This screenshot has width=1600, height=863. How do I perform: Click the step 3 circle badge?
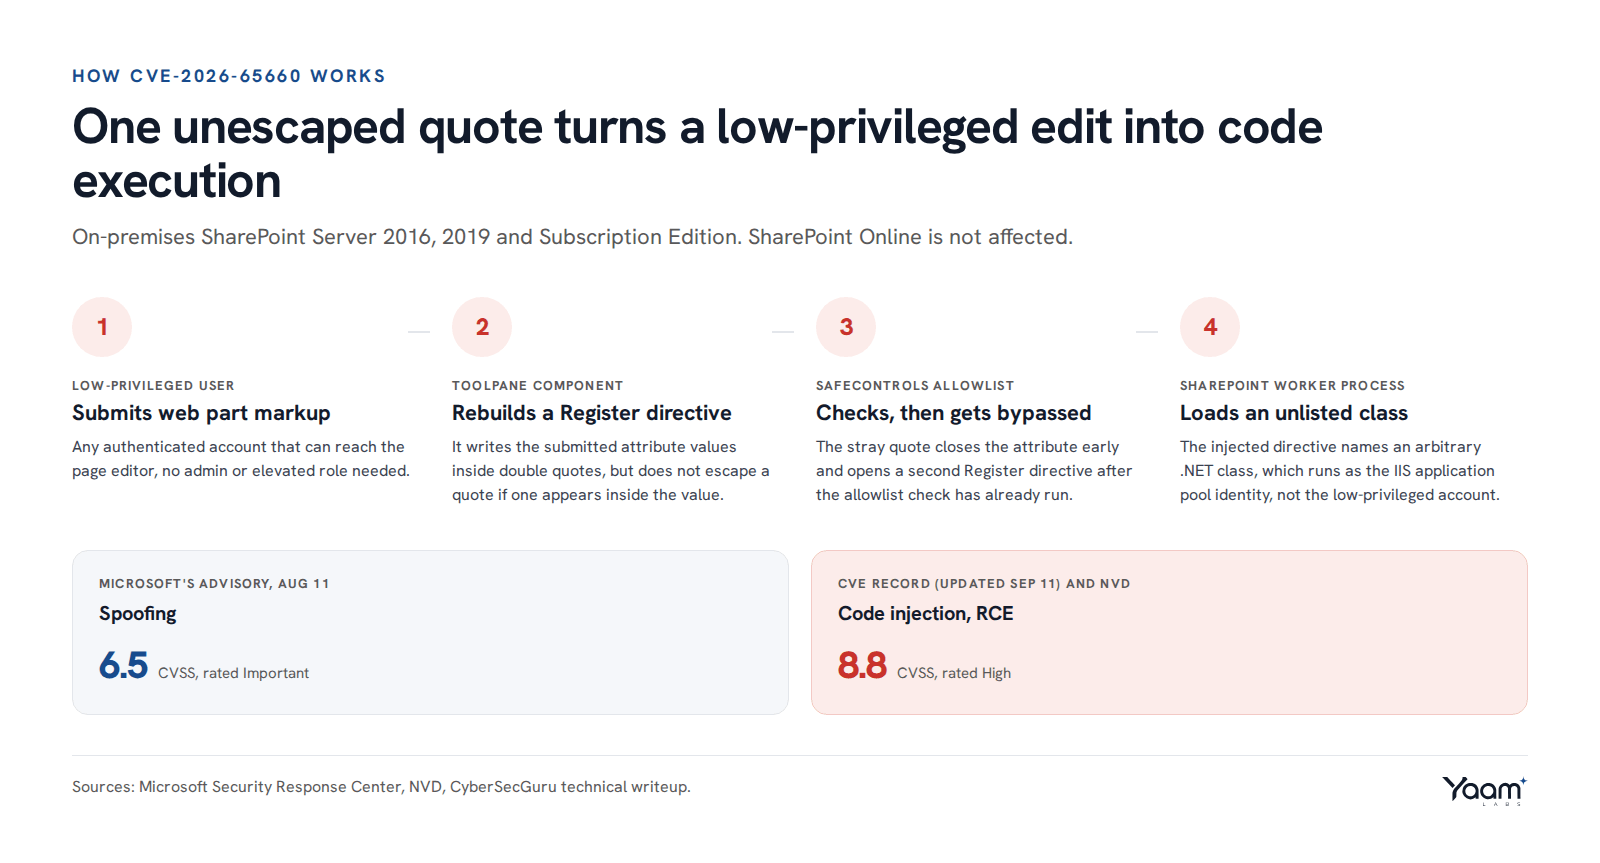click(x=846, y=327)
